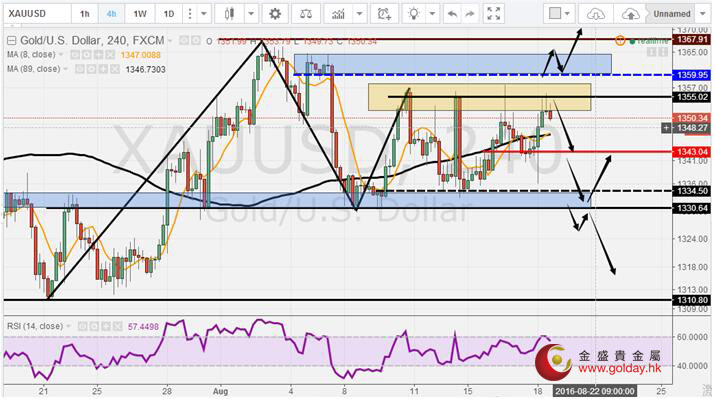The image size is (714, 399).
Task: Click the 1367.91 price label
Action: (x=692, y=40)
